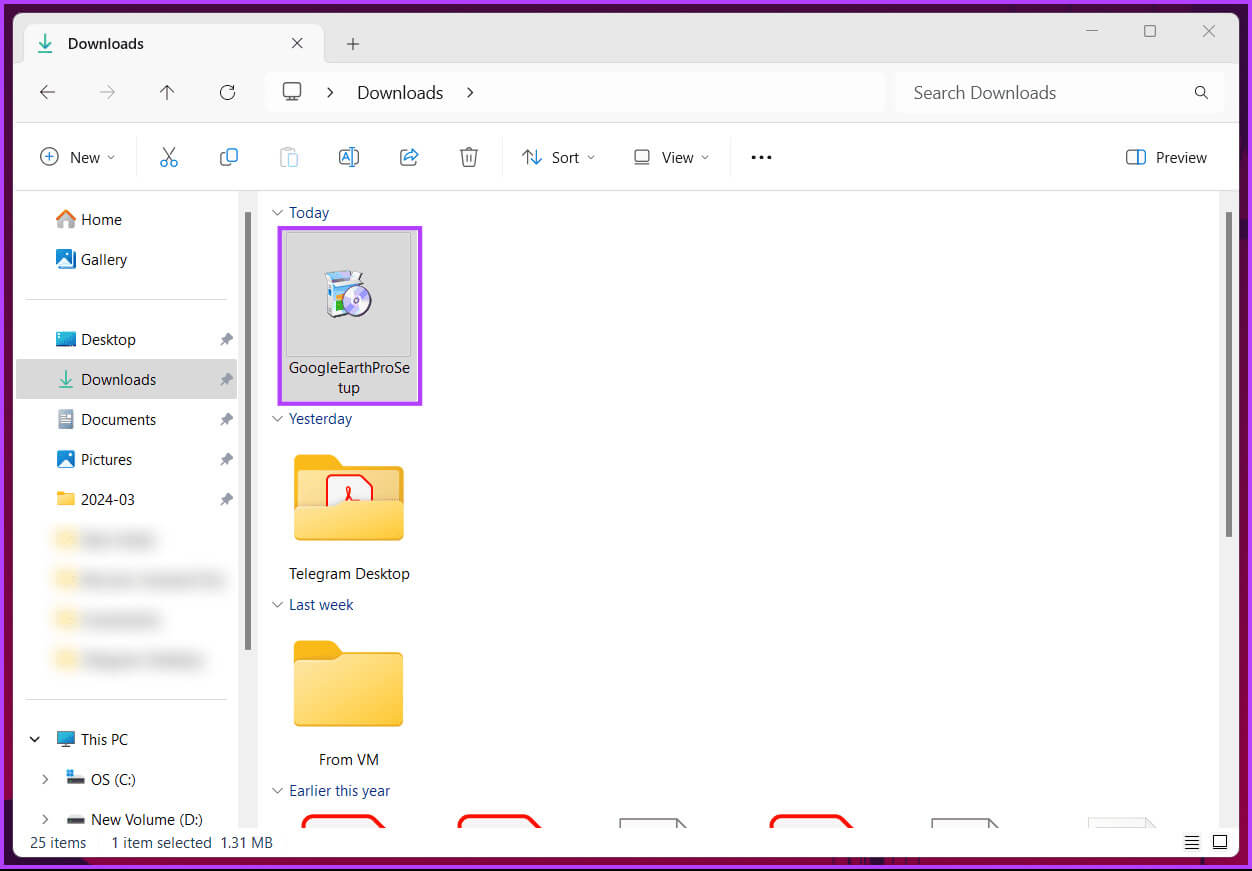Click the forward navigation arrow

point(107,92)
